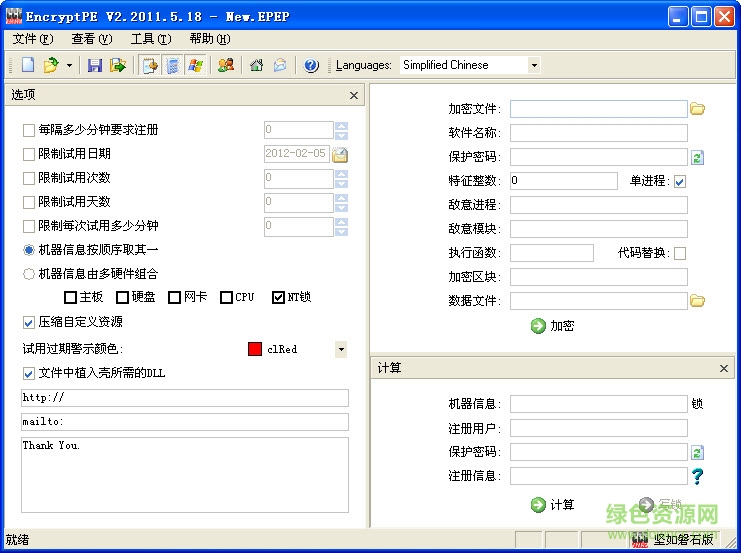Select the 机器信息由多硬件组合 radio button
This screenshot has width=741, height=553.
[x=29, y=273]
